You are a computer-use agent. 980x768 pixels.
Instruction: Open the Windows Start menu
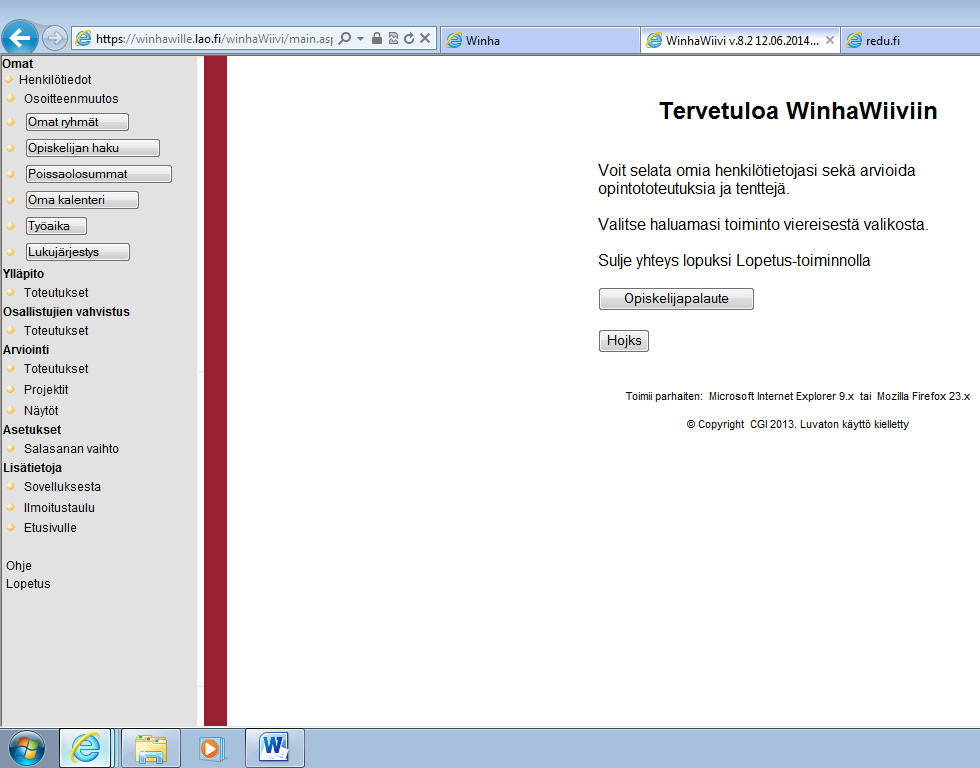click(27, 748)
